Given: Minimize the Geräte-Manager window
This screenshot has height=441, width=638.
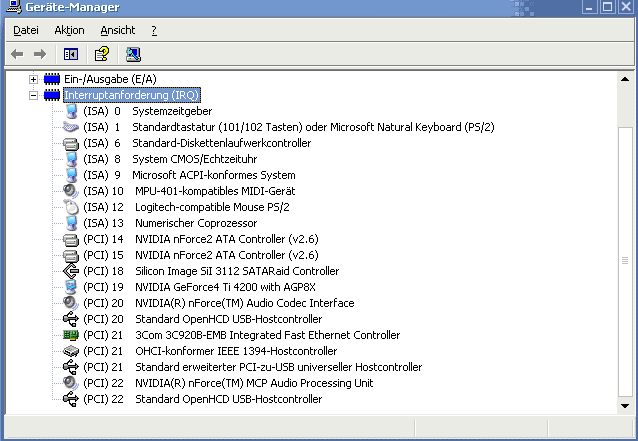Looking at the screenshot, I should pyautogui.click(x=589, y=7).
